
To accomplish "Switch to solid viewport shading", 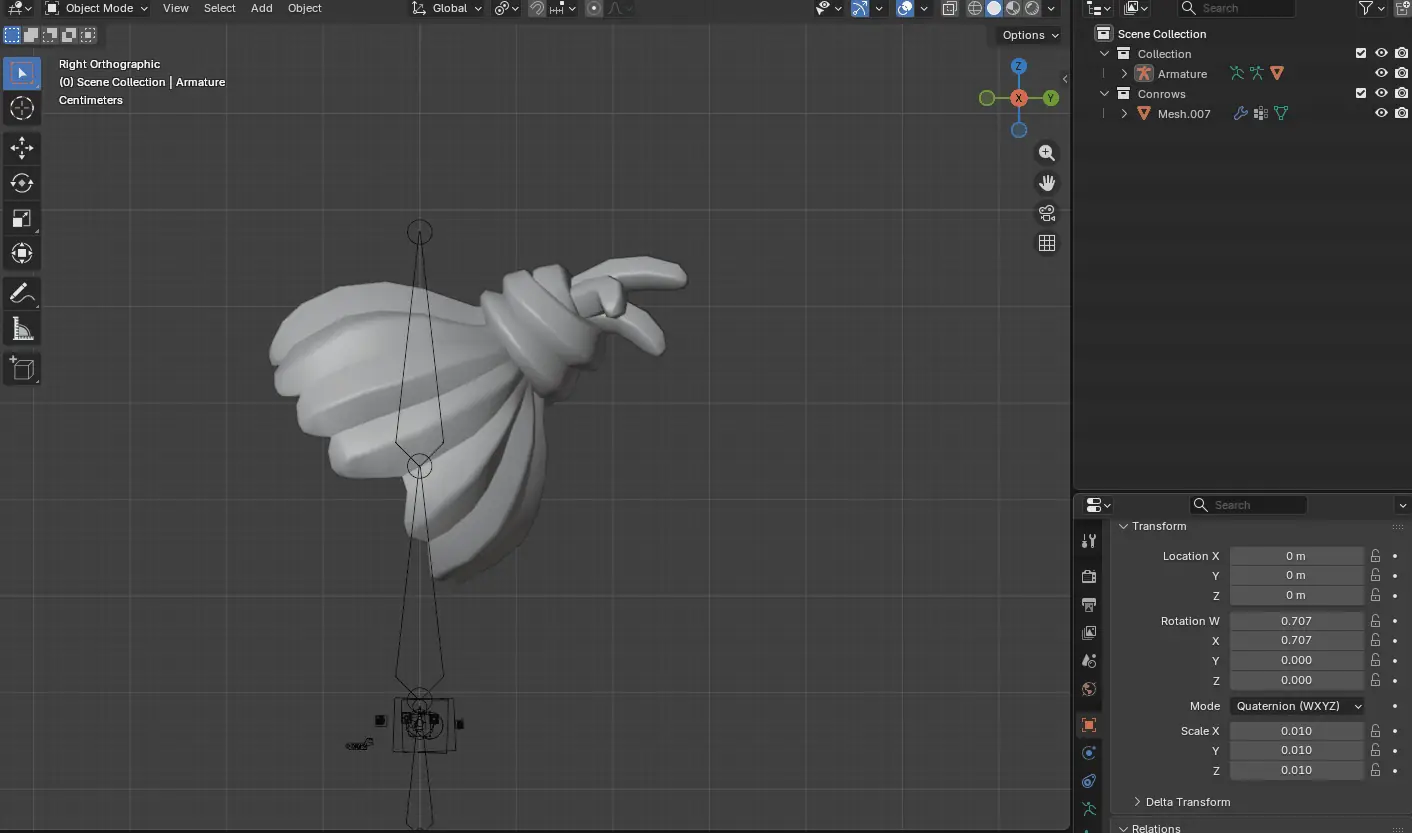I will pos(994,8).
